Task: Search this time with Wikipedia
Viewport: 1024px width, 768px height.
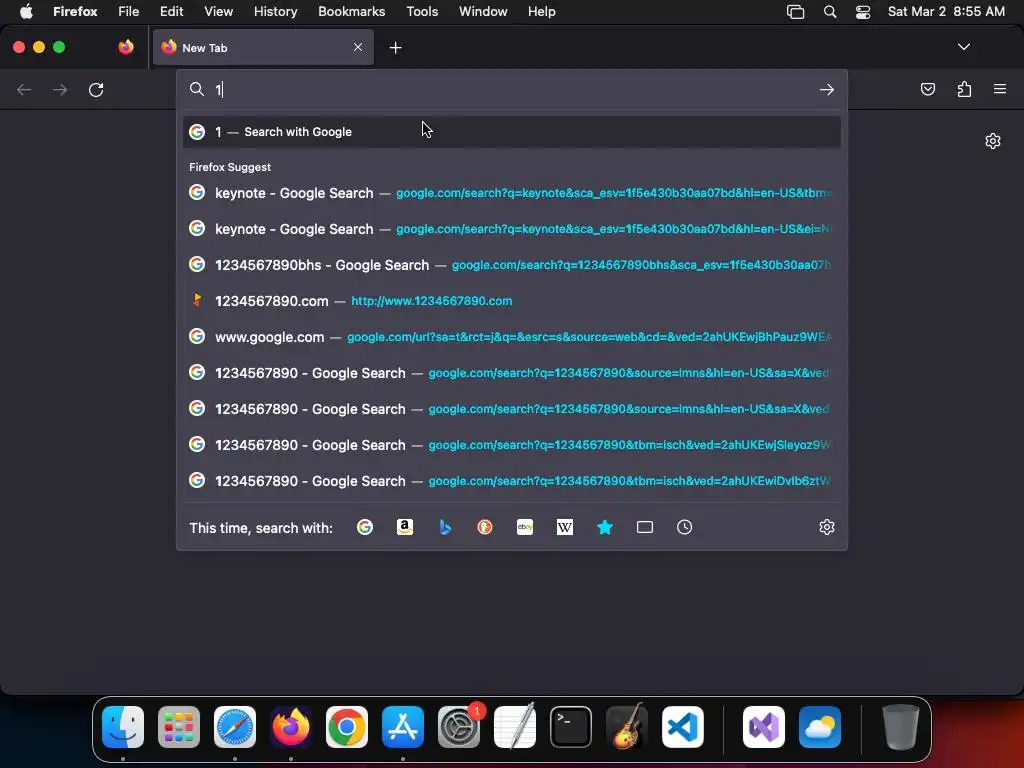Action: point(565,527)
